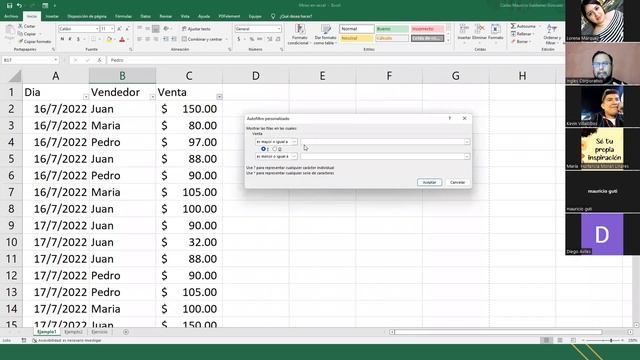Screen dimensions: 640x360
Task: Switch to the Datos ribbon tab
Action: point(145,16)
